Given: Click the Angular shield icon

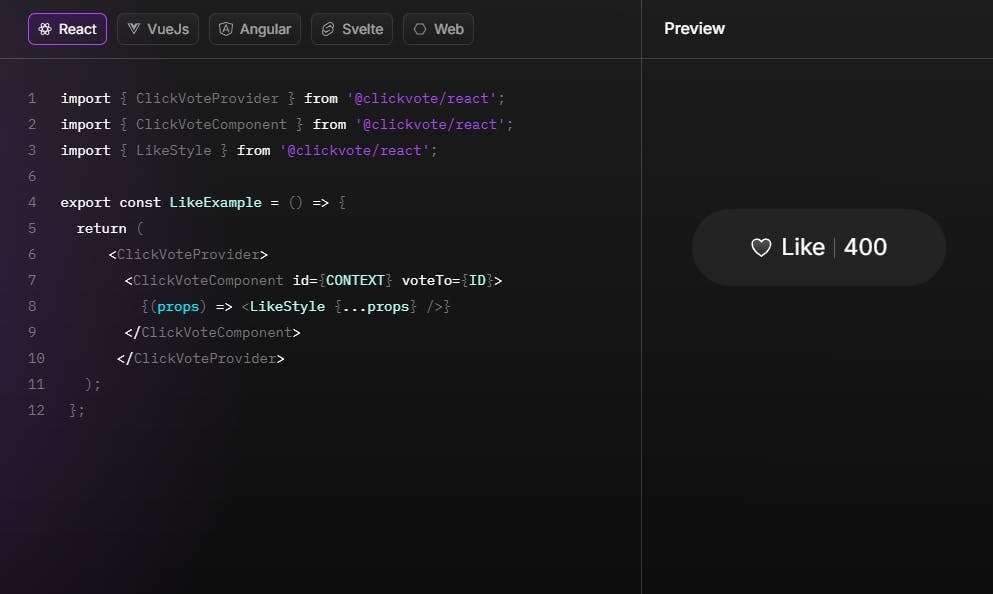Looking at the screenshot, I should (226, 29).
